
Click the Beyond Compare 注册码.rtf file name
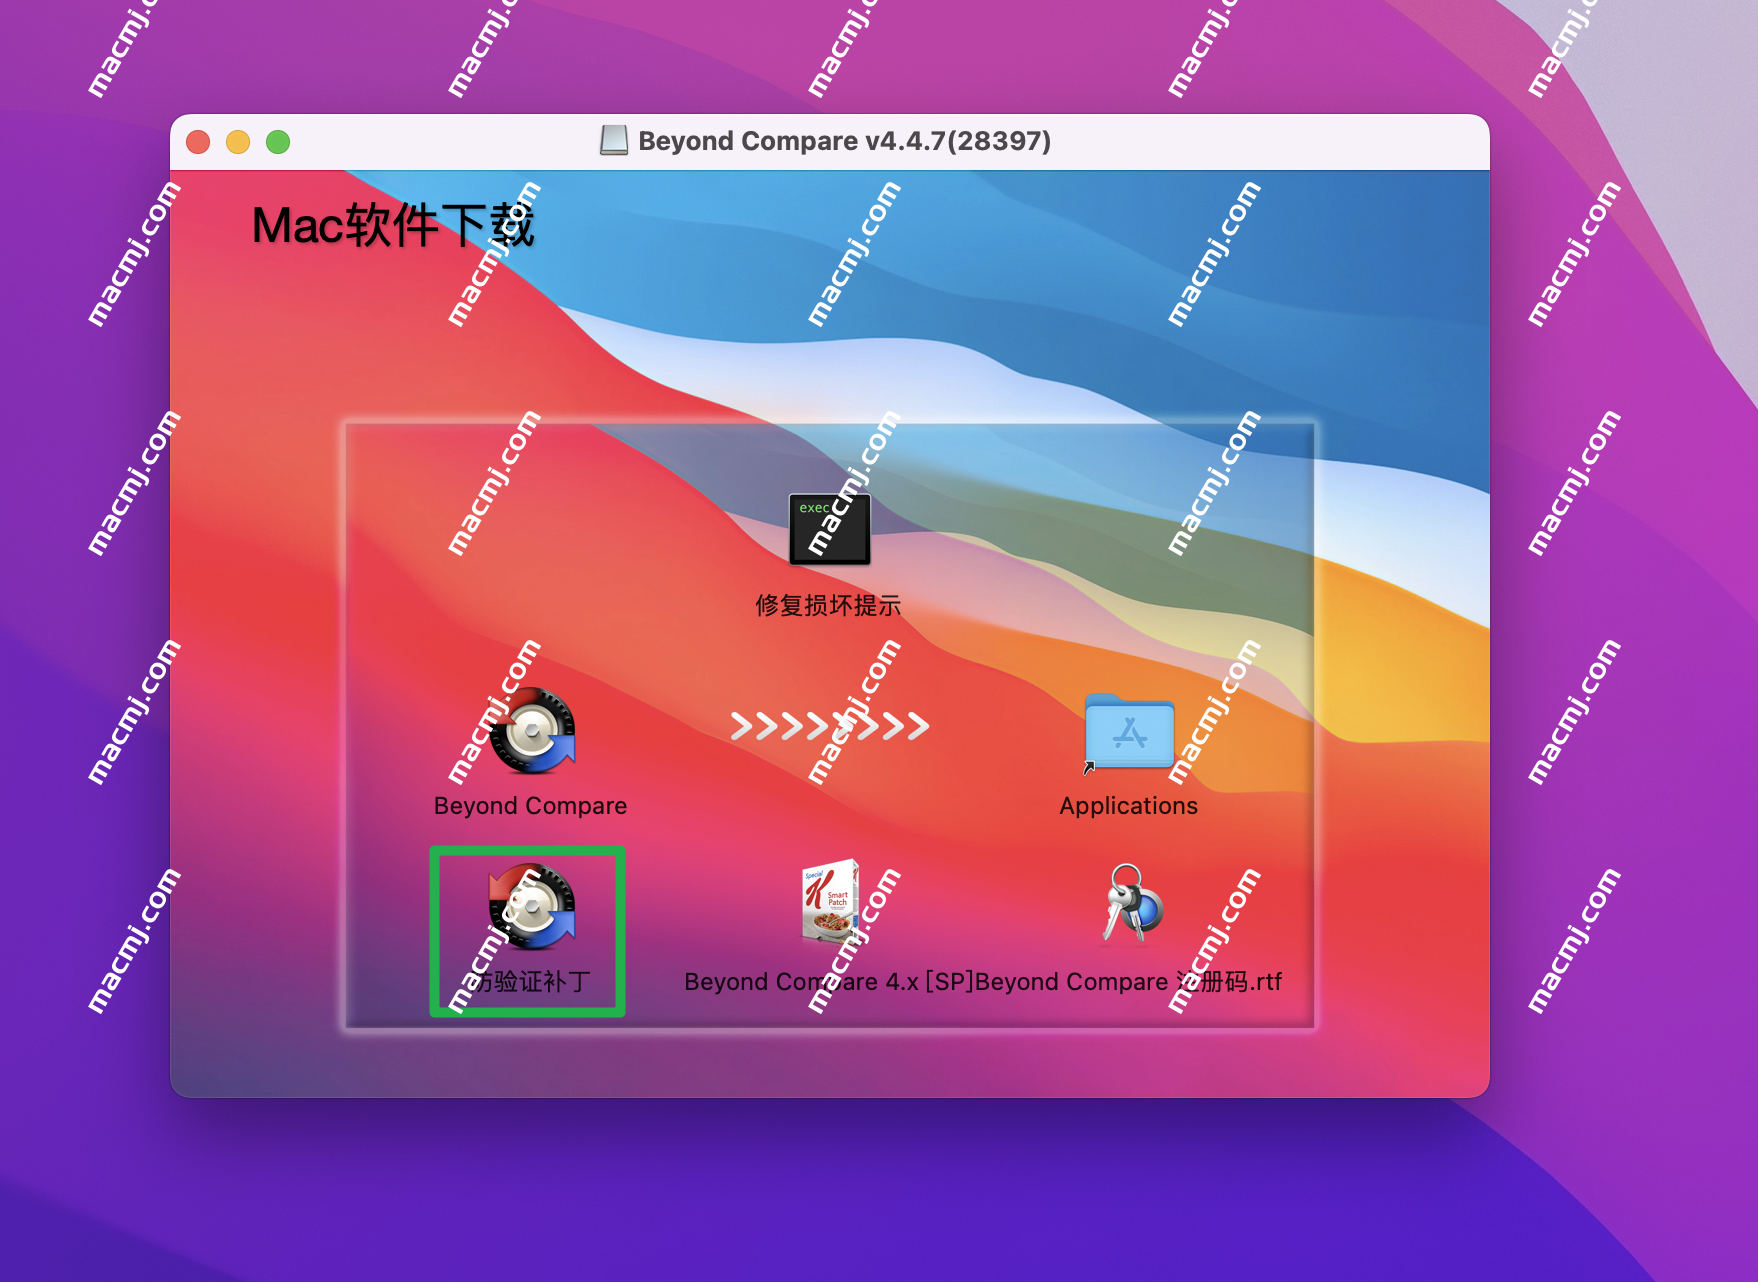coord(1128,982)
